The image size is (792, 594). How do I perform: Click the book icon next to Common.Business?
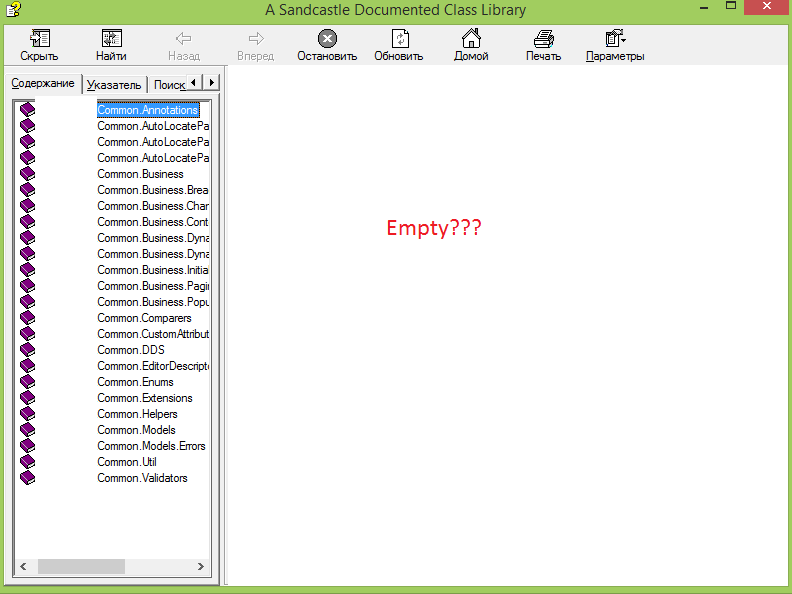pyautogui.click(x=27, y=174)
